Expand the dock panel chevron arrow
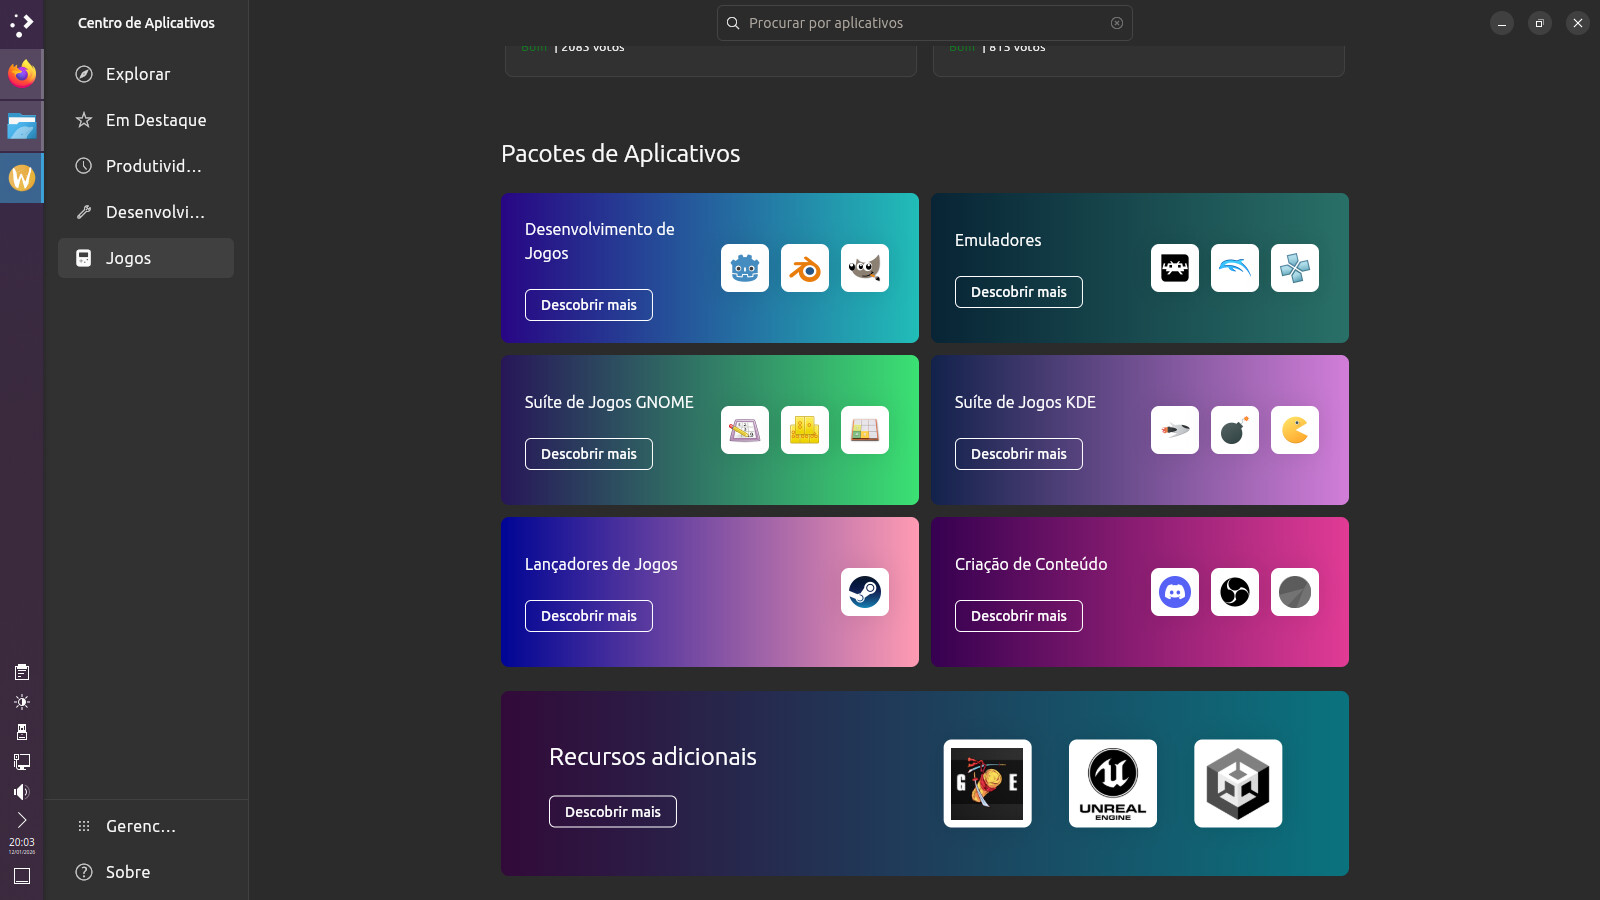1600x900 pixels. [22, 820]
